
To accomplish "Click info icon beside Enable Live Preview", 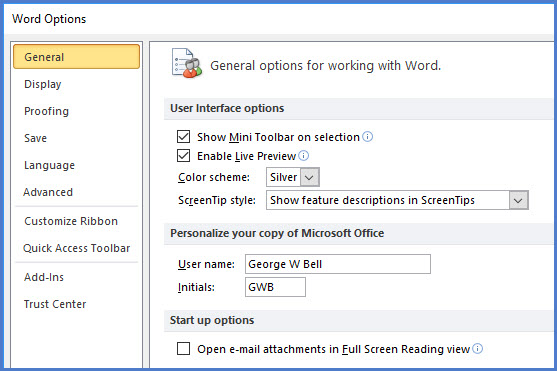I will click(x=304, y=155).
